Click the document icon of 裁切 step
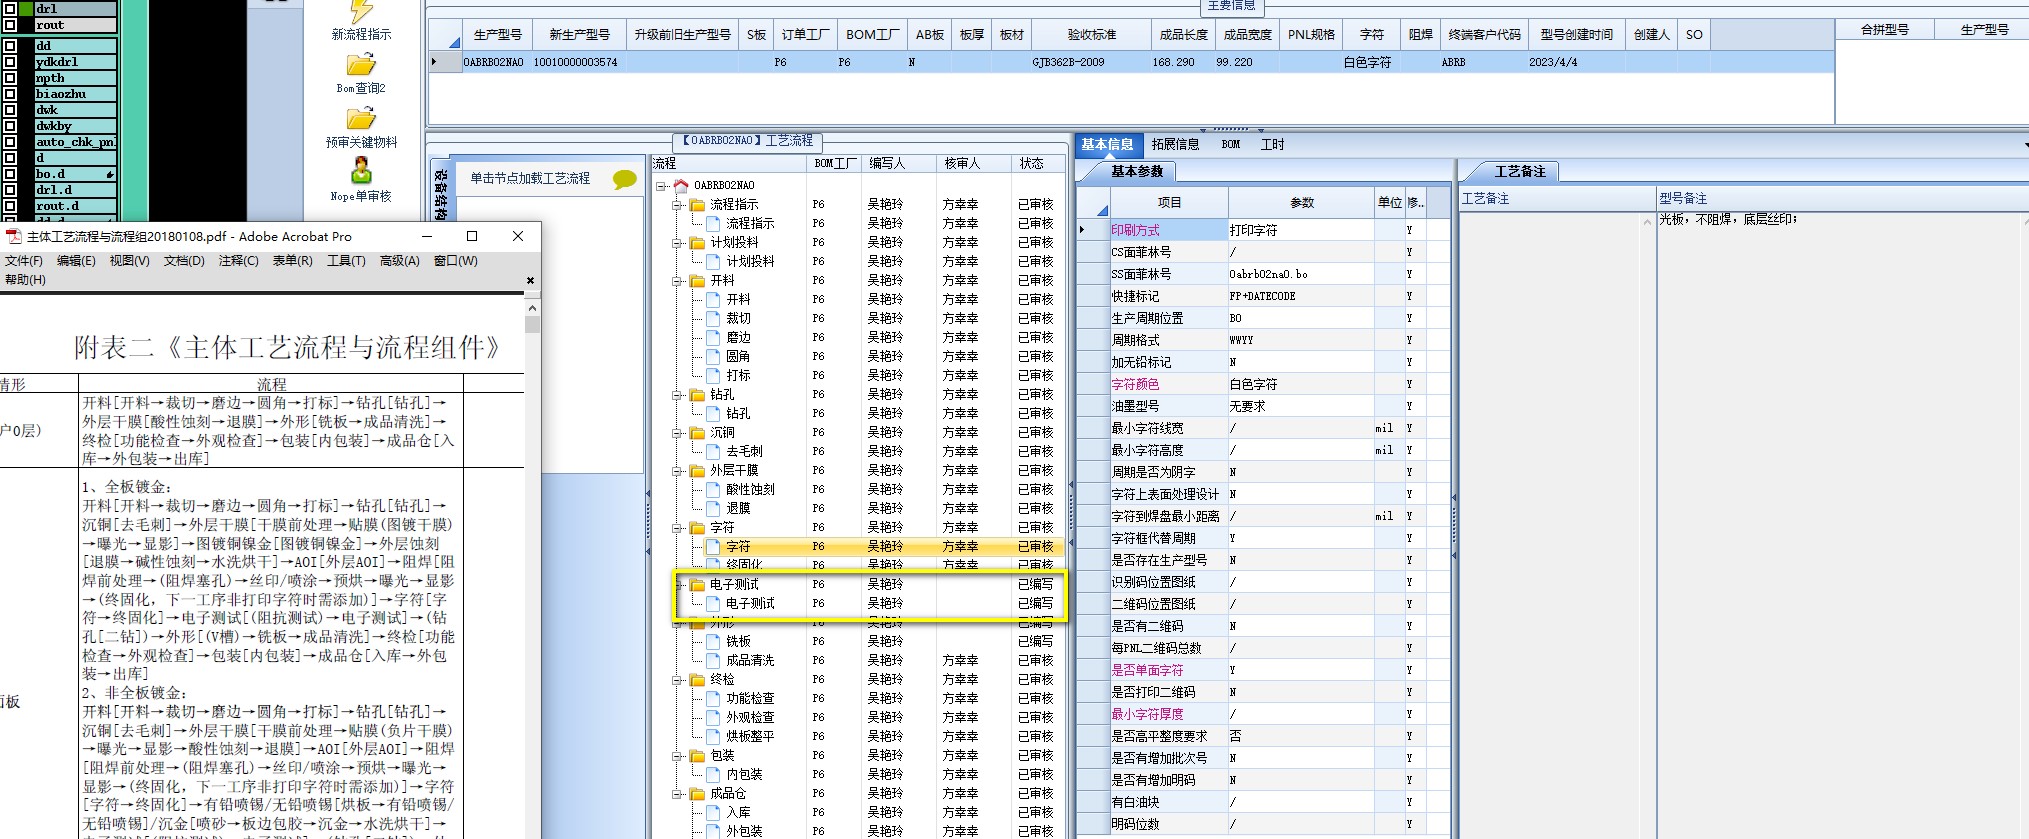 tap(713, 318)
